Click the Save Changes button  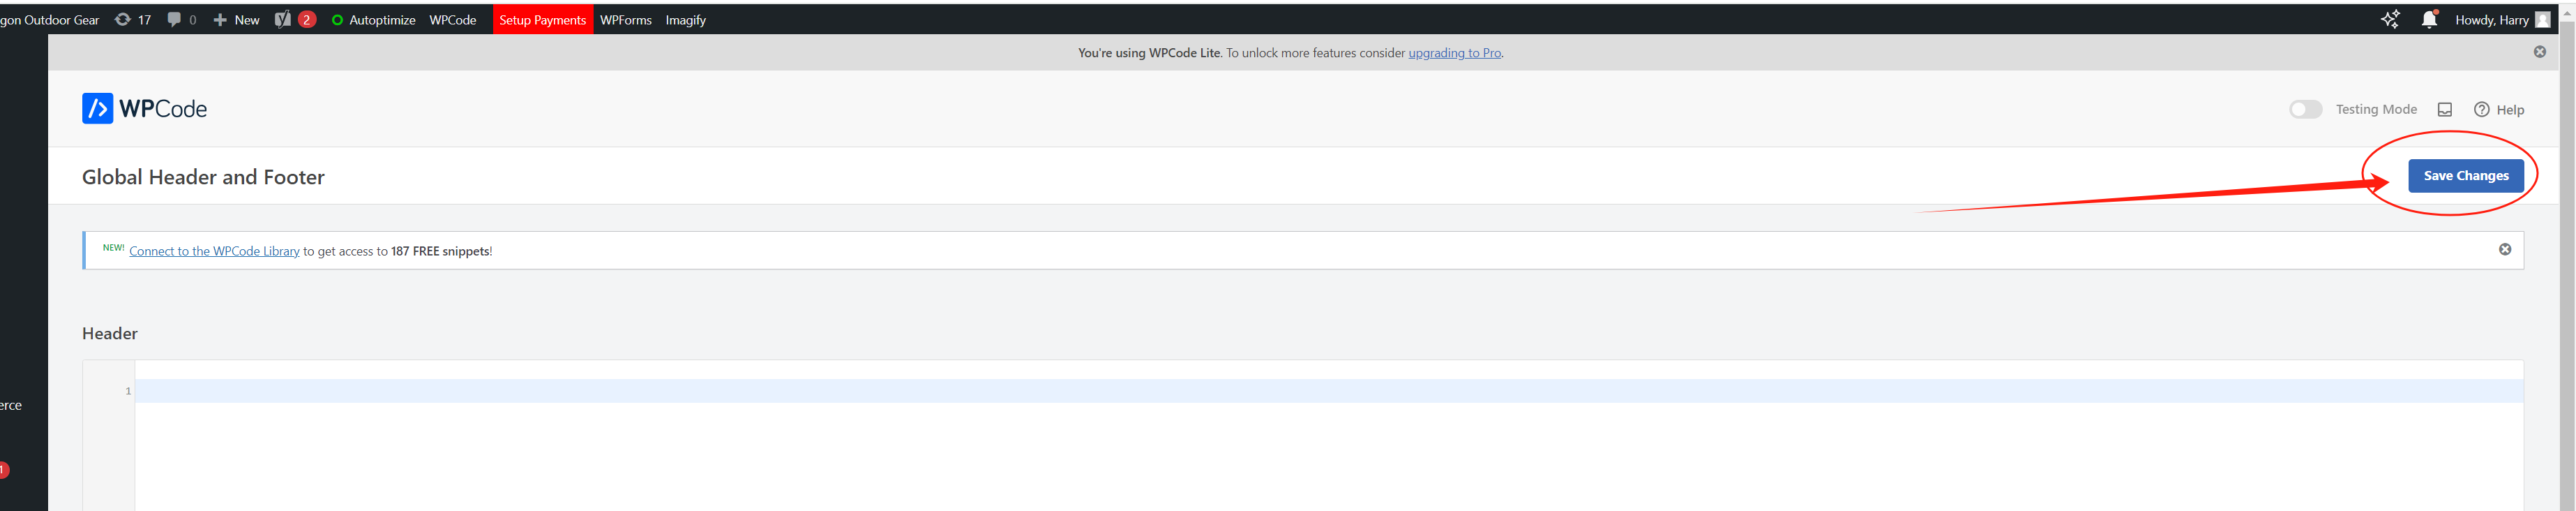[x=2465, y=176]
